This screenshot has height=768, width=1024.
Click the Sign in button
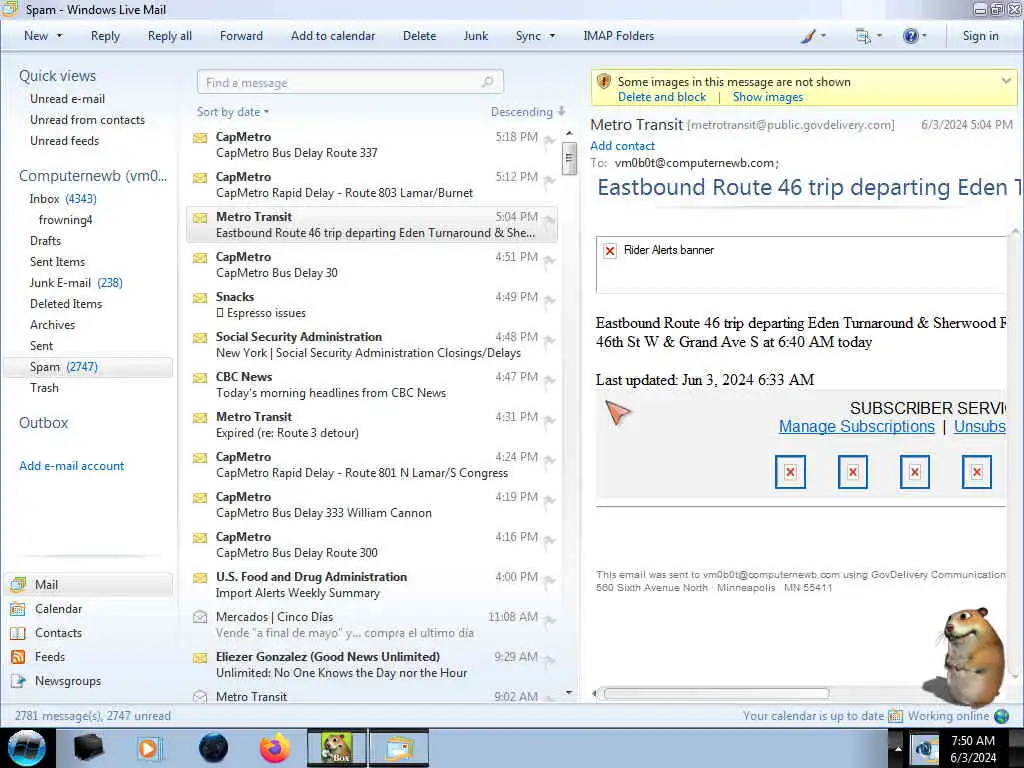[x=980, y=36]
